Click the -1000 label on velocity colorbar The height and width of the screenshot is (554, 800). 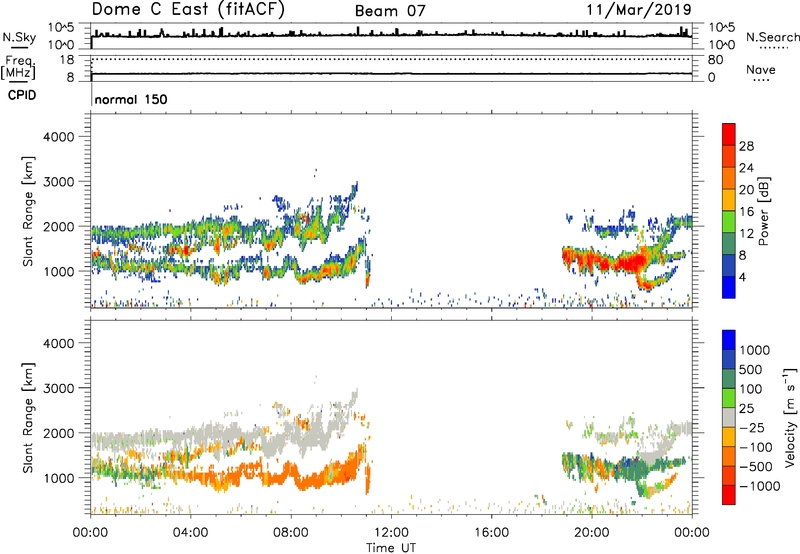click(x=760, y=486)
